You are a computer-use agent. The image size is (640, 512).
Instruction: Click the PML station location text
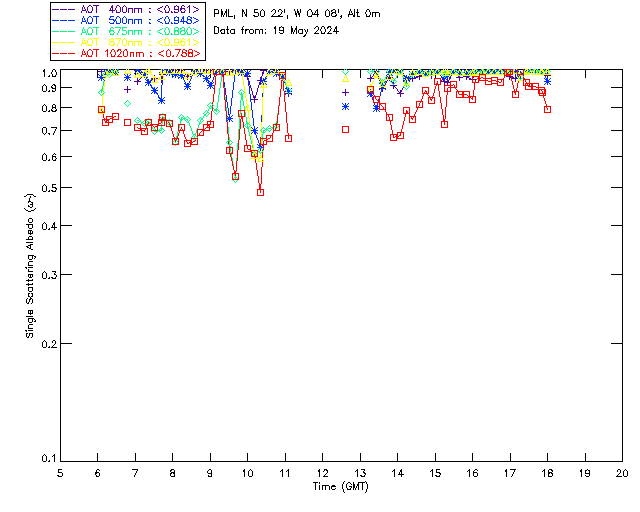297,14
